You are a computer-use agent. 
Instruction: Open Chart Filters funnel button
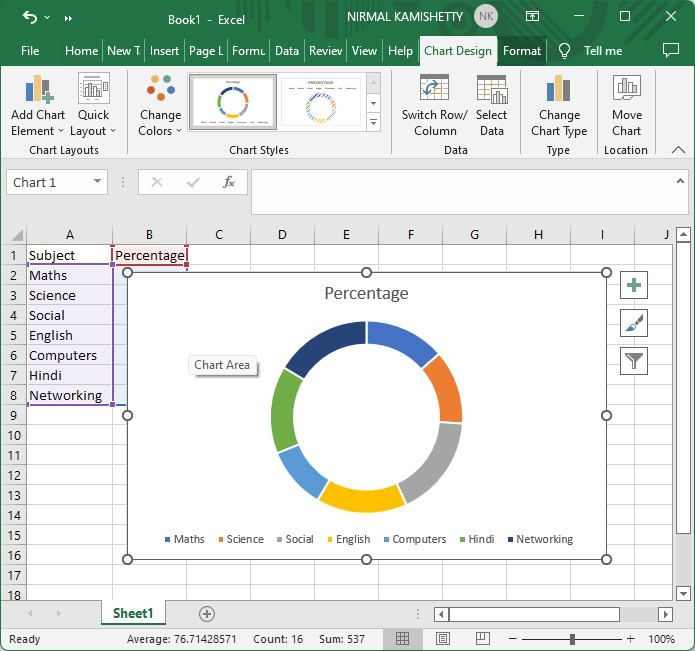point(634,361)
